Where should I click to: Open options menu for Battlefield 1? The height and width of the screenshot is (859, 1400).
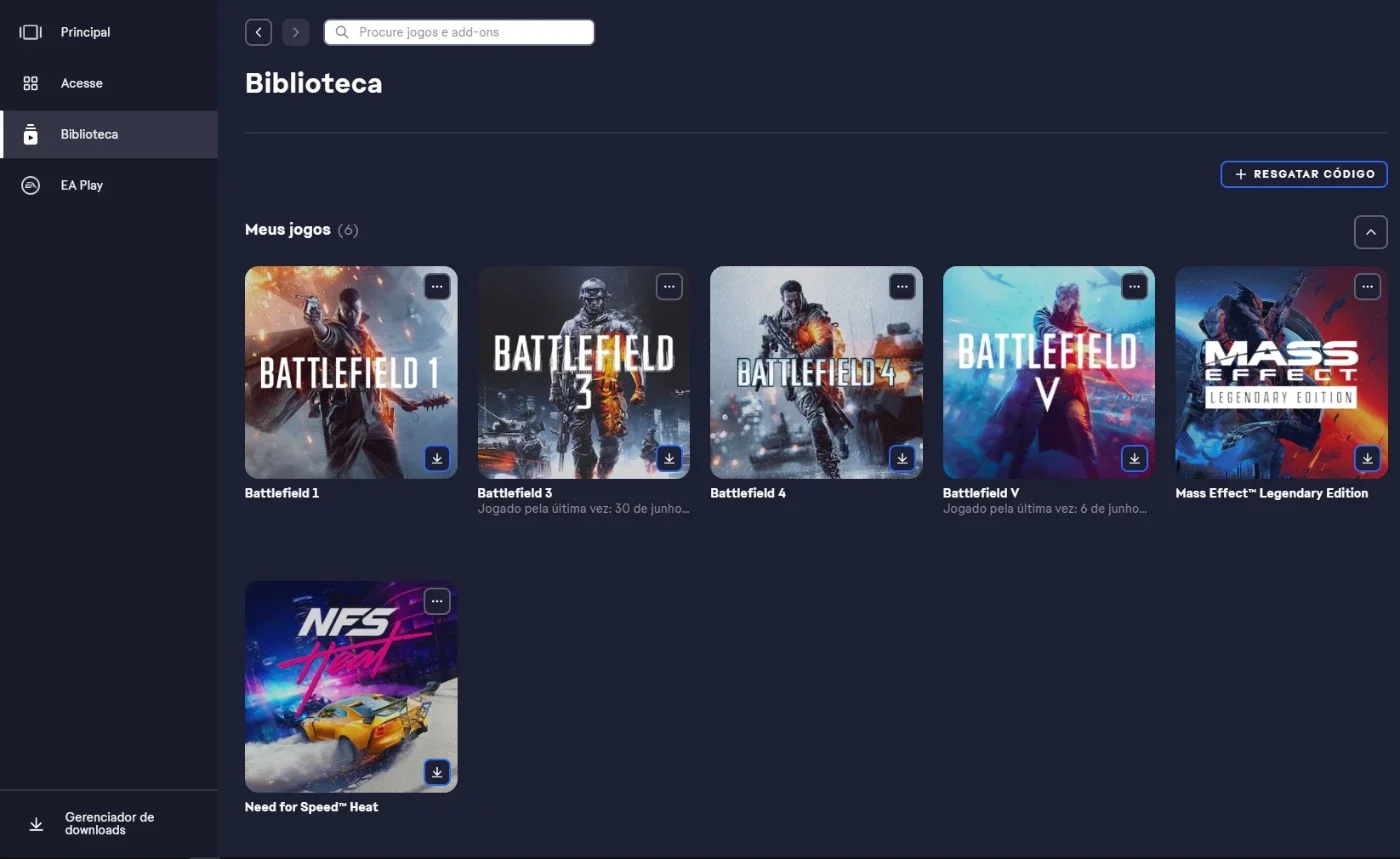(436, 287)
